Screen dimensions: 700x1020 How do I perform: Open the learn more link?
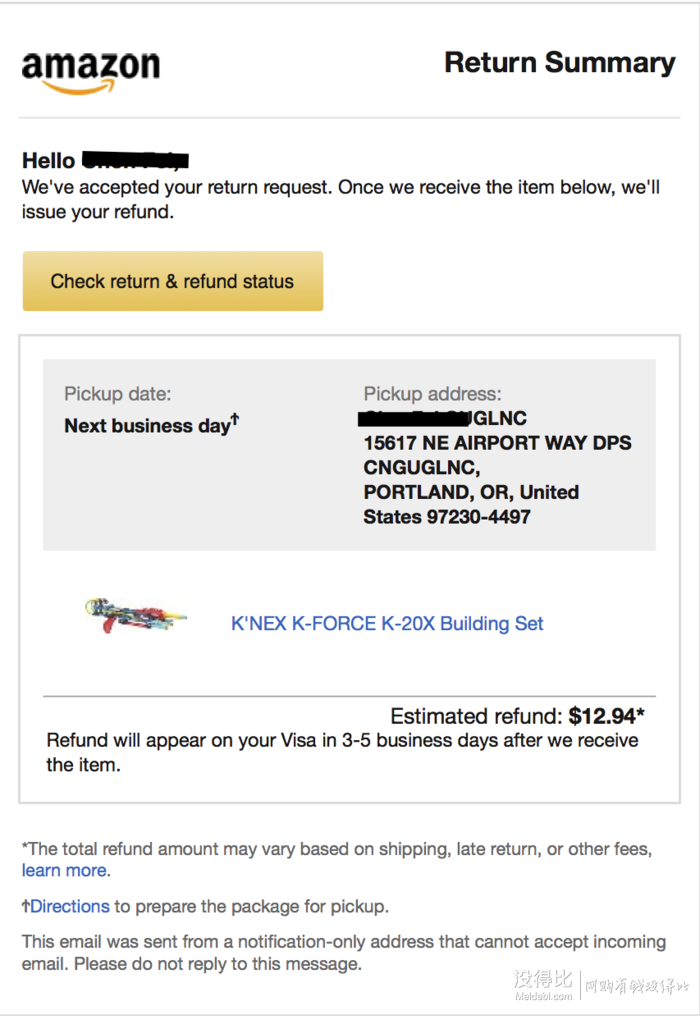click(64, 870)
